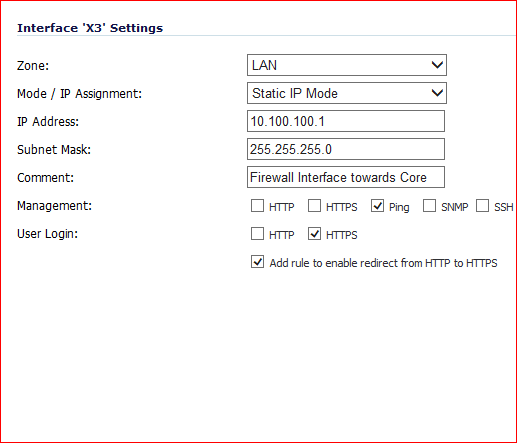Viewport: 517px width, 443px height.
Task: Enable Management HTTPS checkbox
Action: 314,206
